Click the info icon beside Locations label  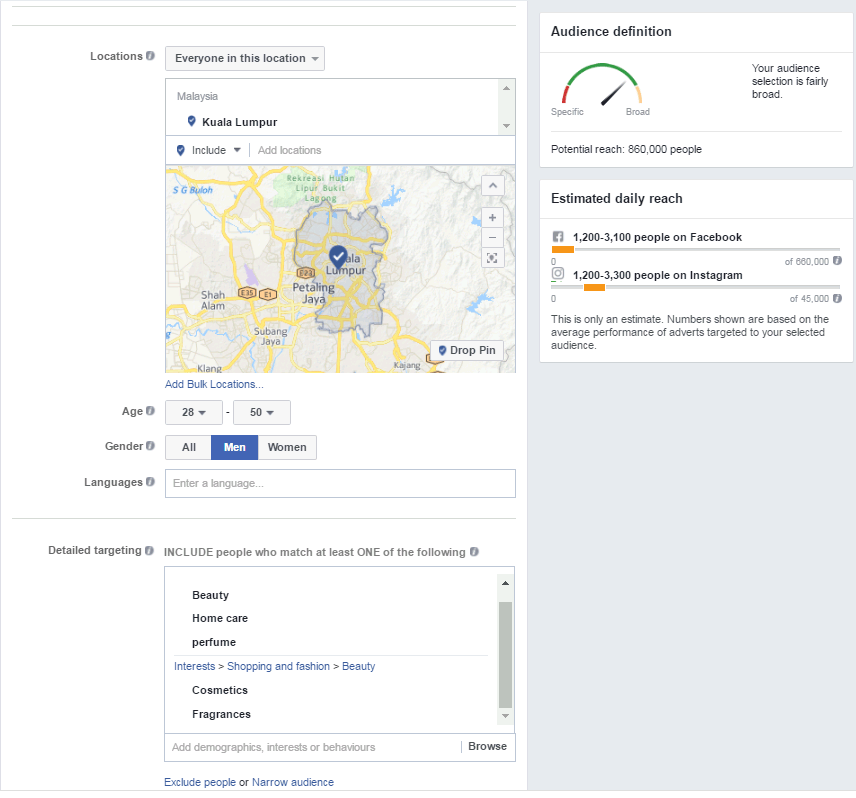point(151,56)
